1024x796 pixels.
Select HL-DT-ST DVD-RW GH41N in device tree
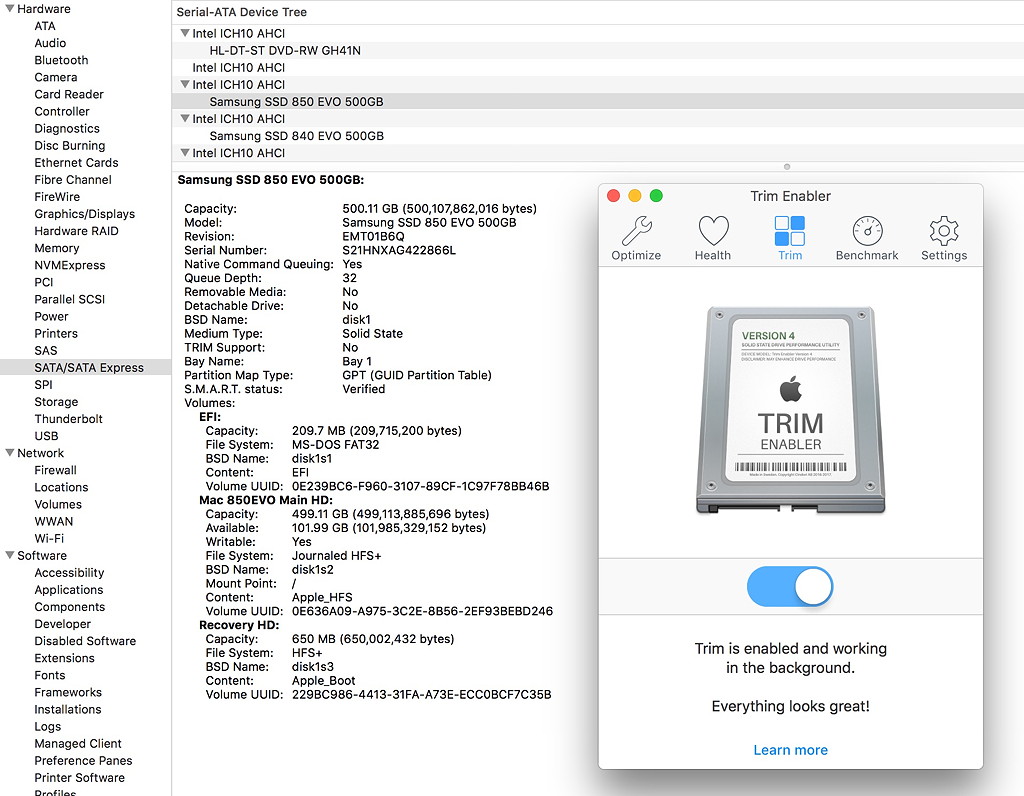click(285, 50)
